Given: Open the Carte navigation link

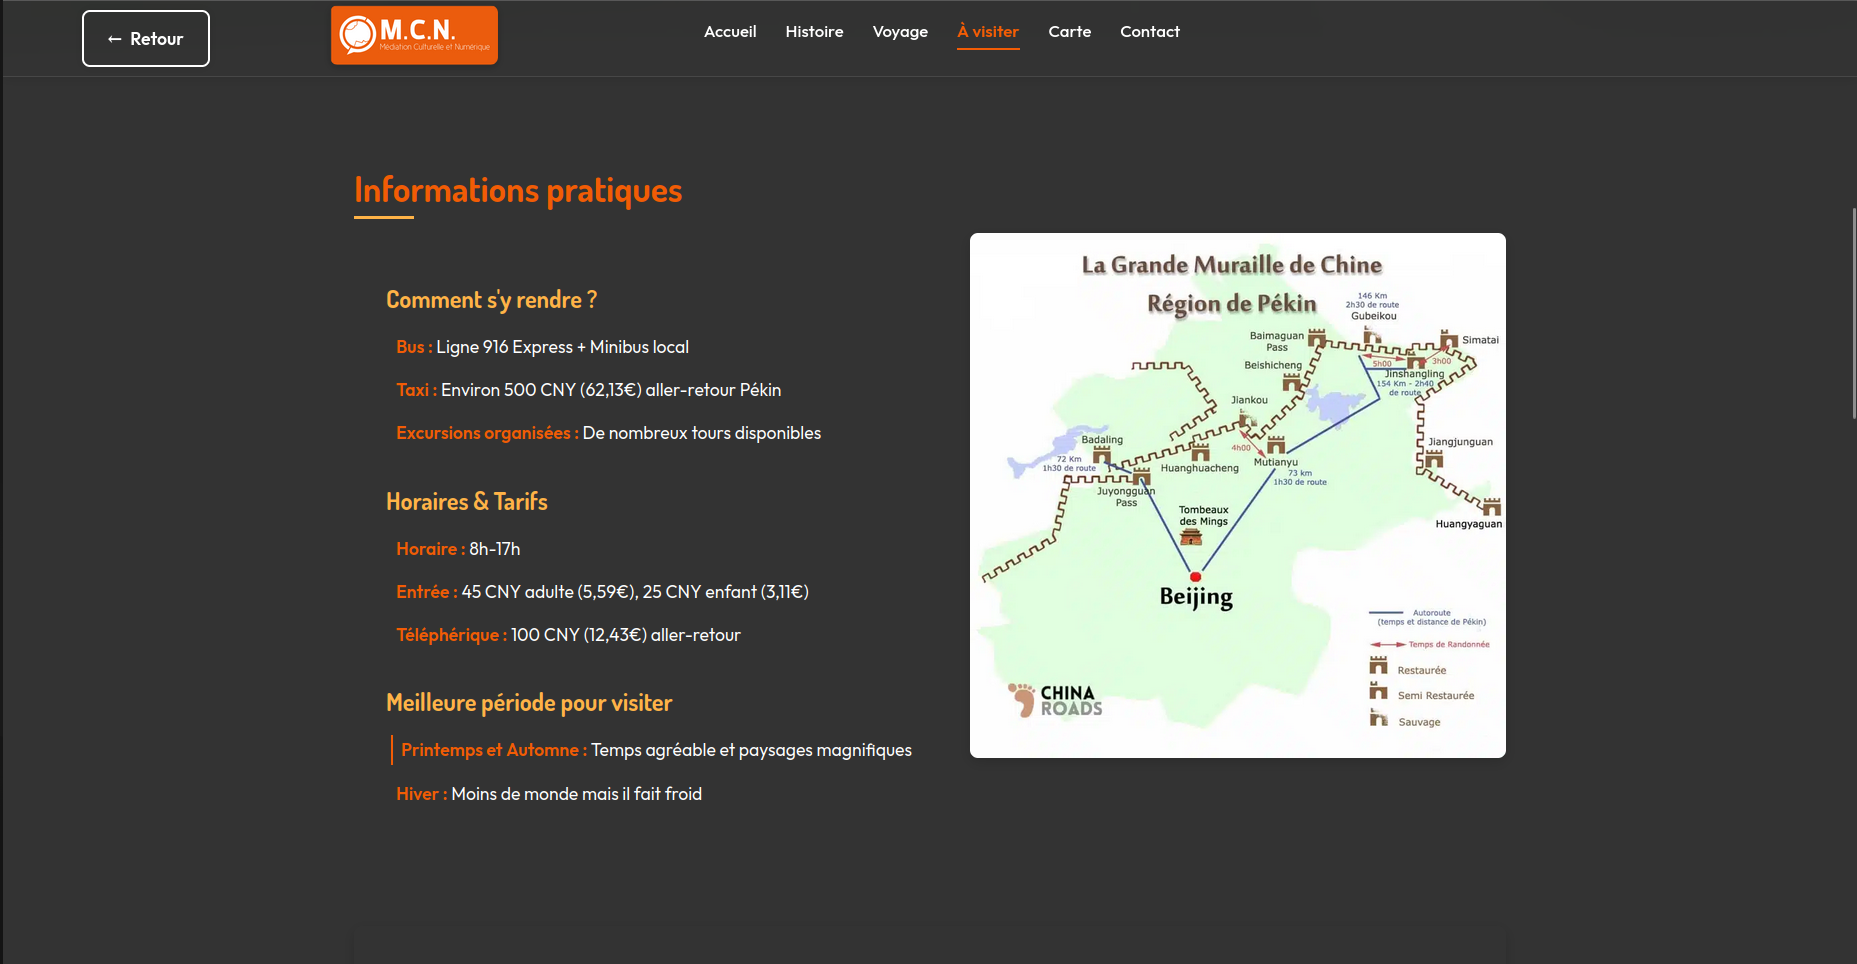Looking at the screenshot, I should click(x=1069, y=32).
